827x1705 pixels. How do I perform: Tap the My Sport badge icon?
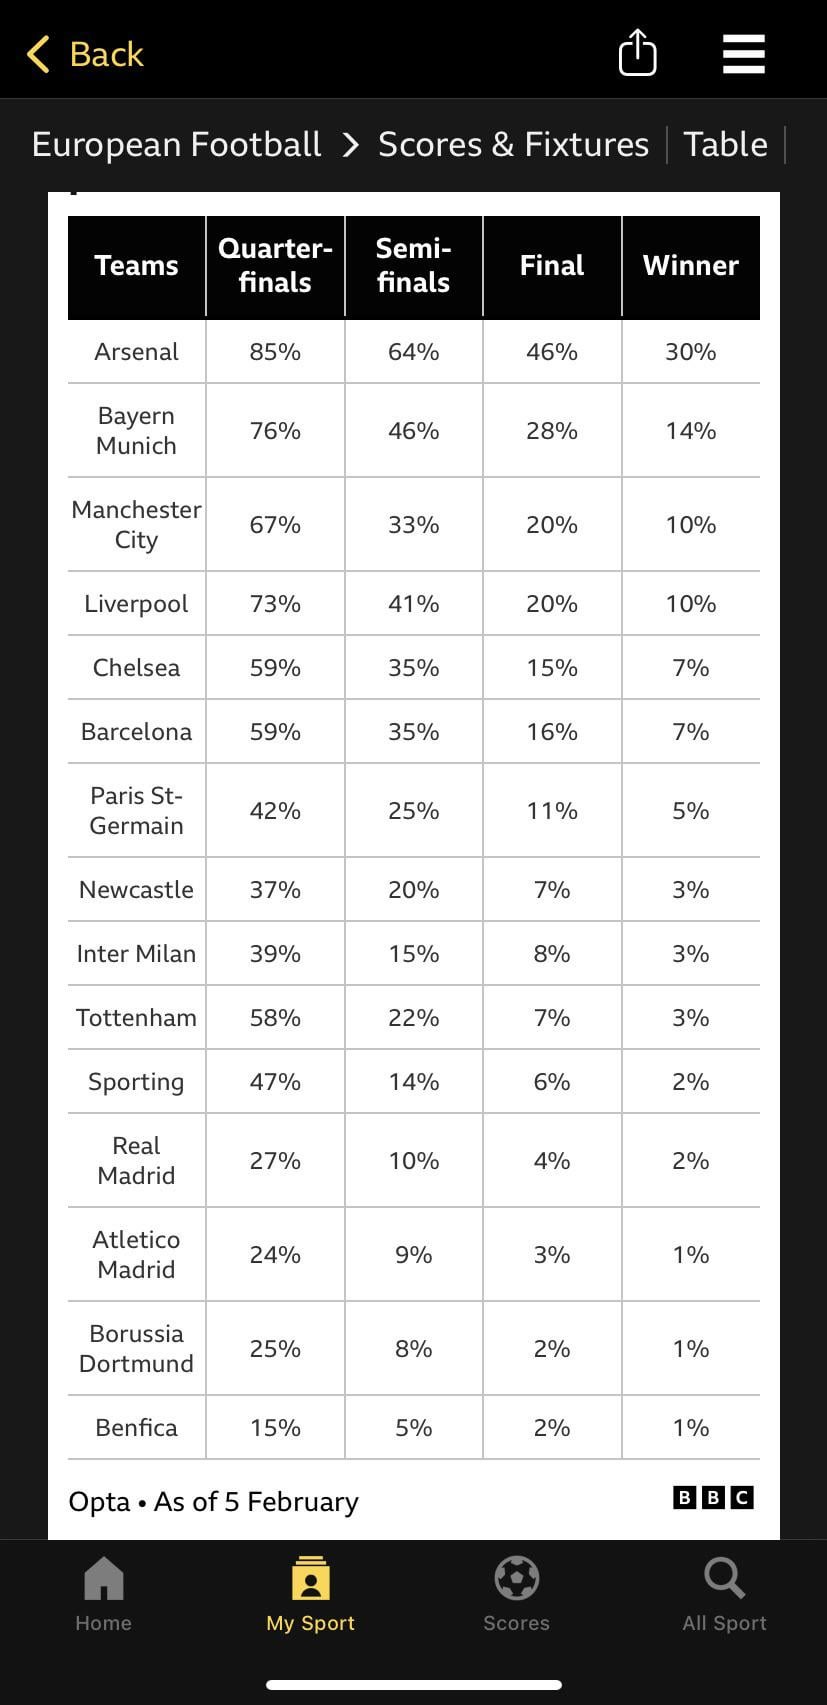tap(311, 1580)
